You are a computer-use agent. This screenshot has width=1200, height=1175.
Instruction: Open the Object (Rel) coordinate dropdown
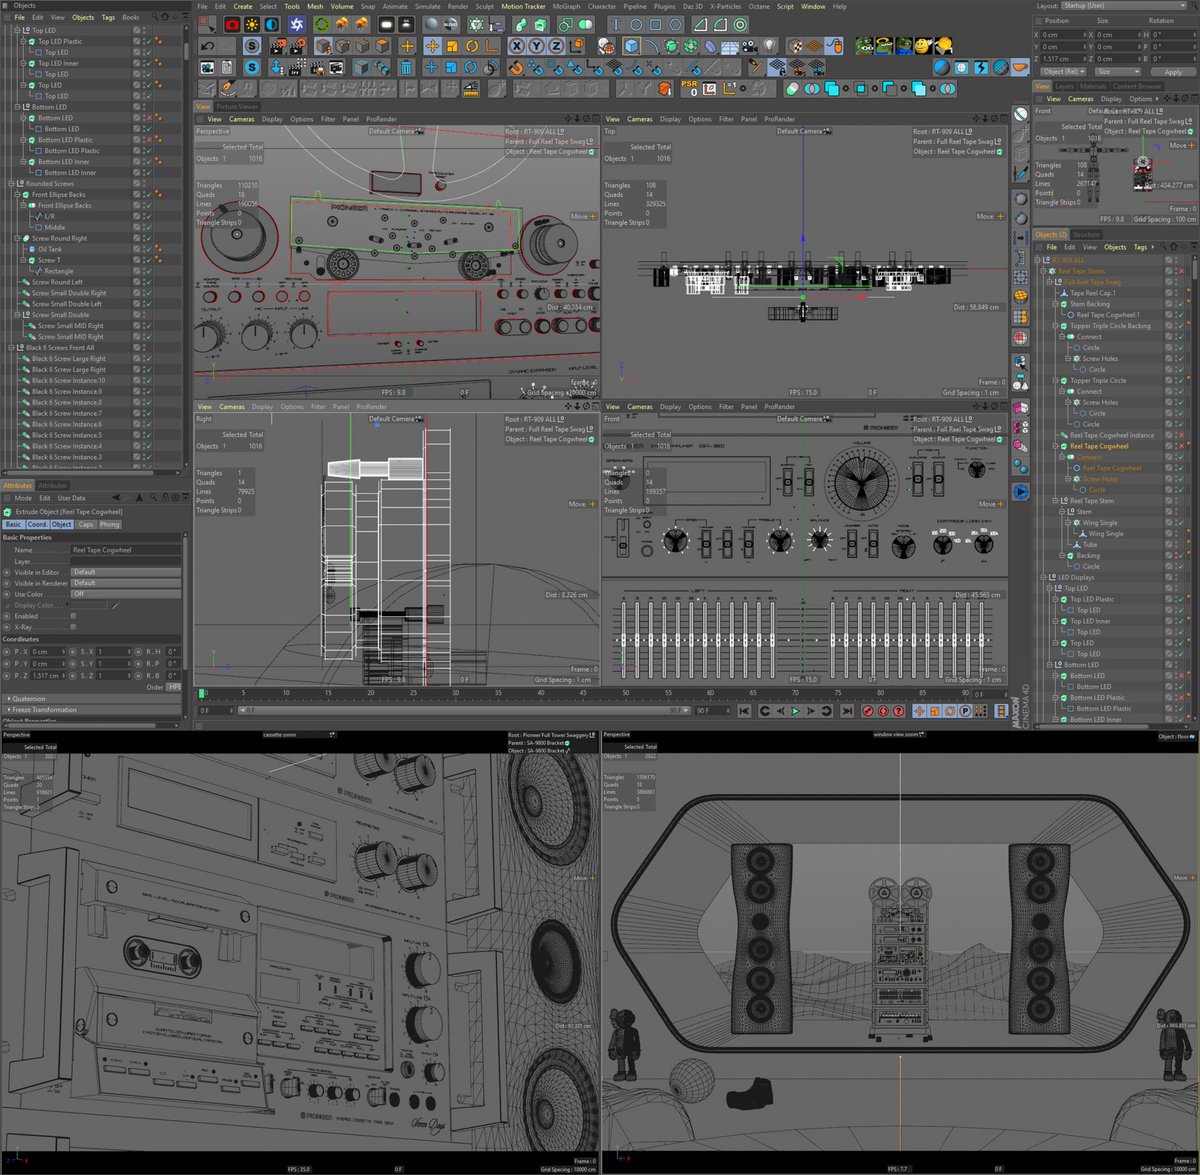coord(1063,72)
